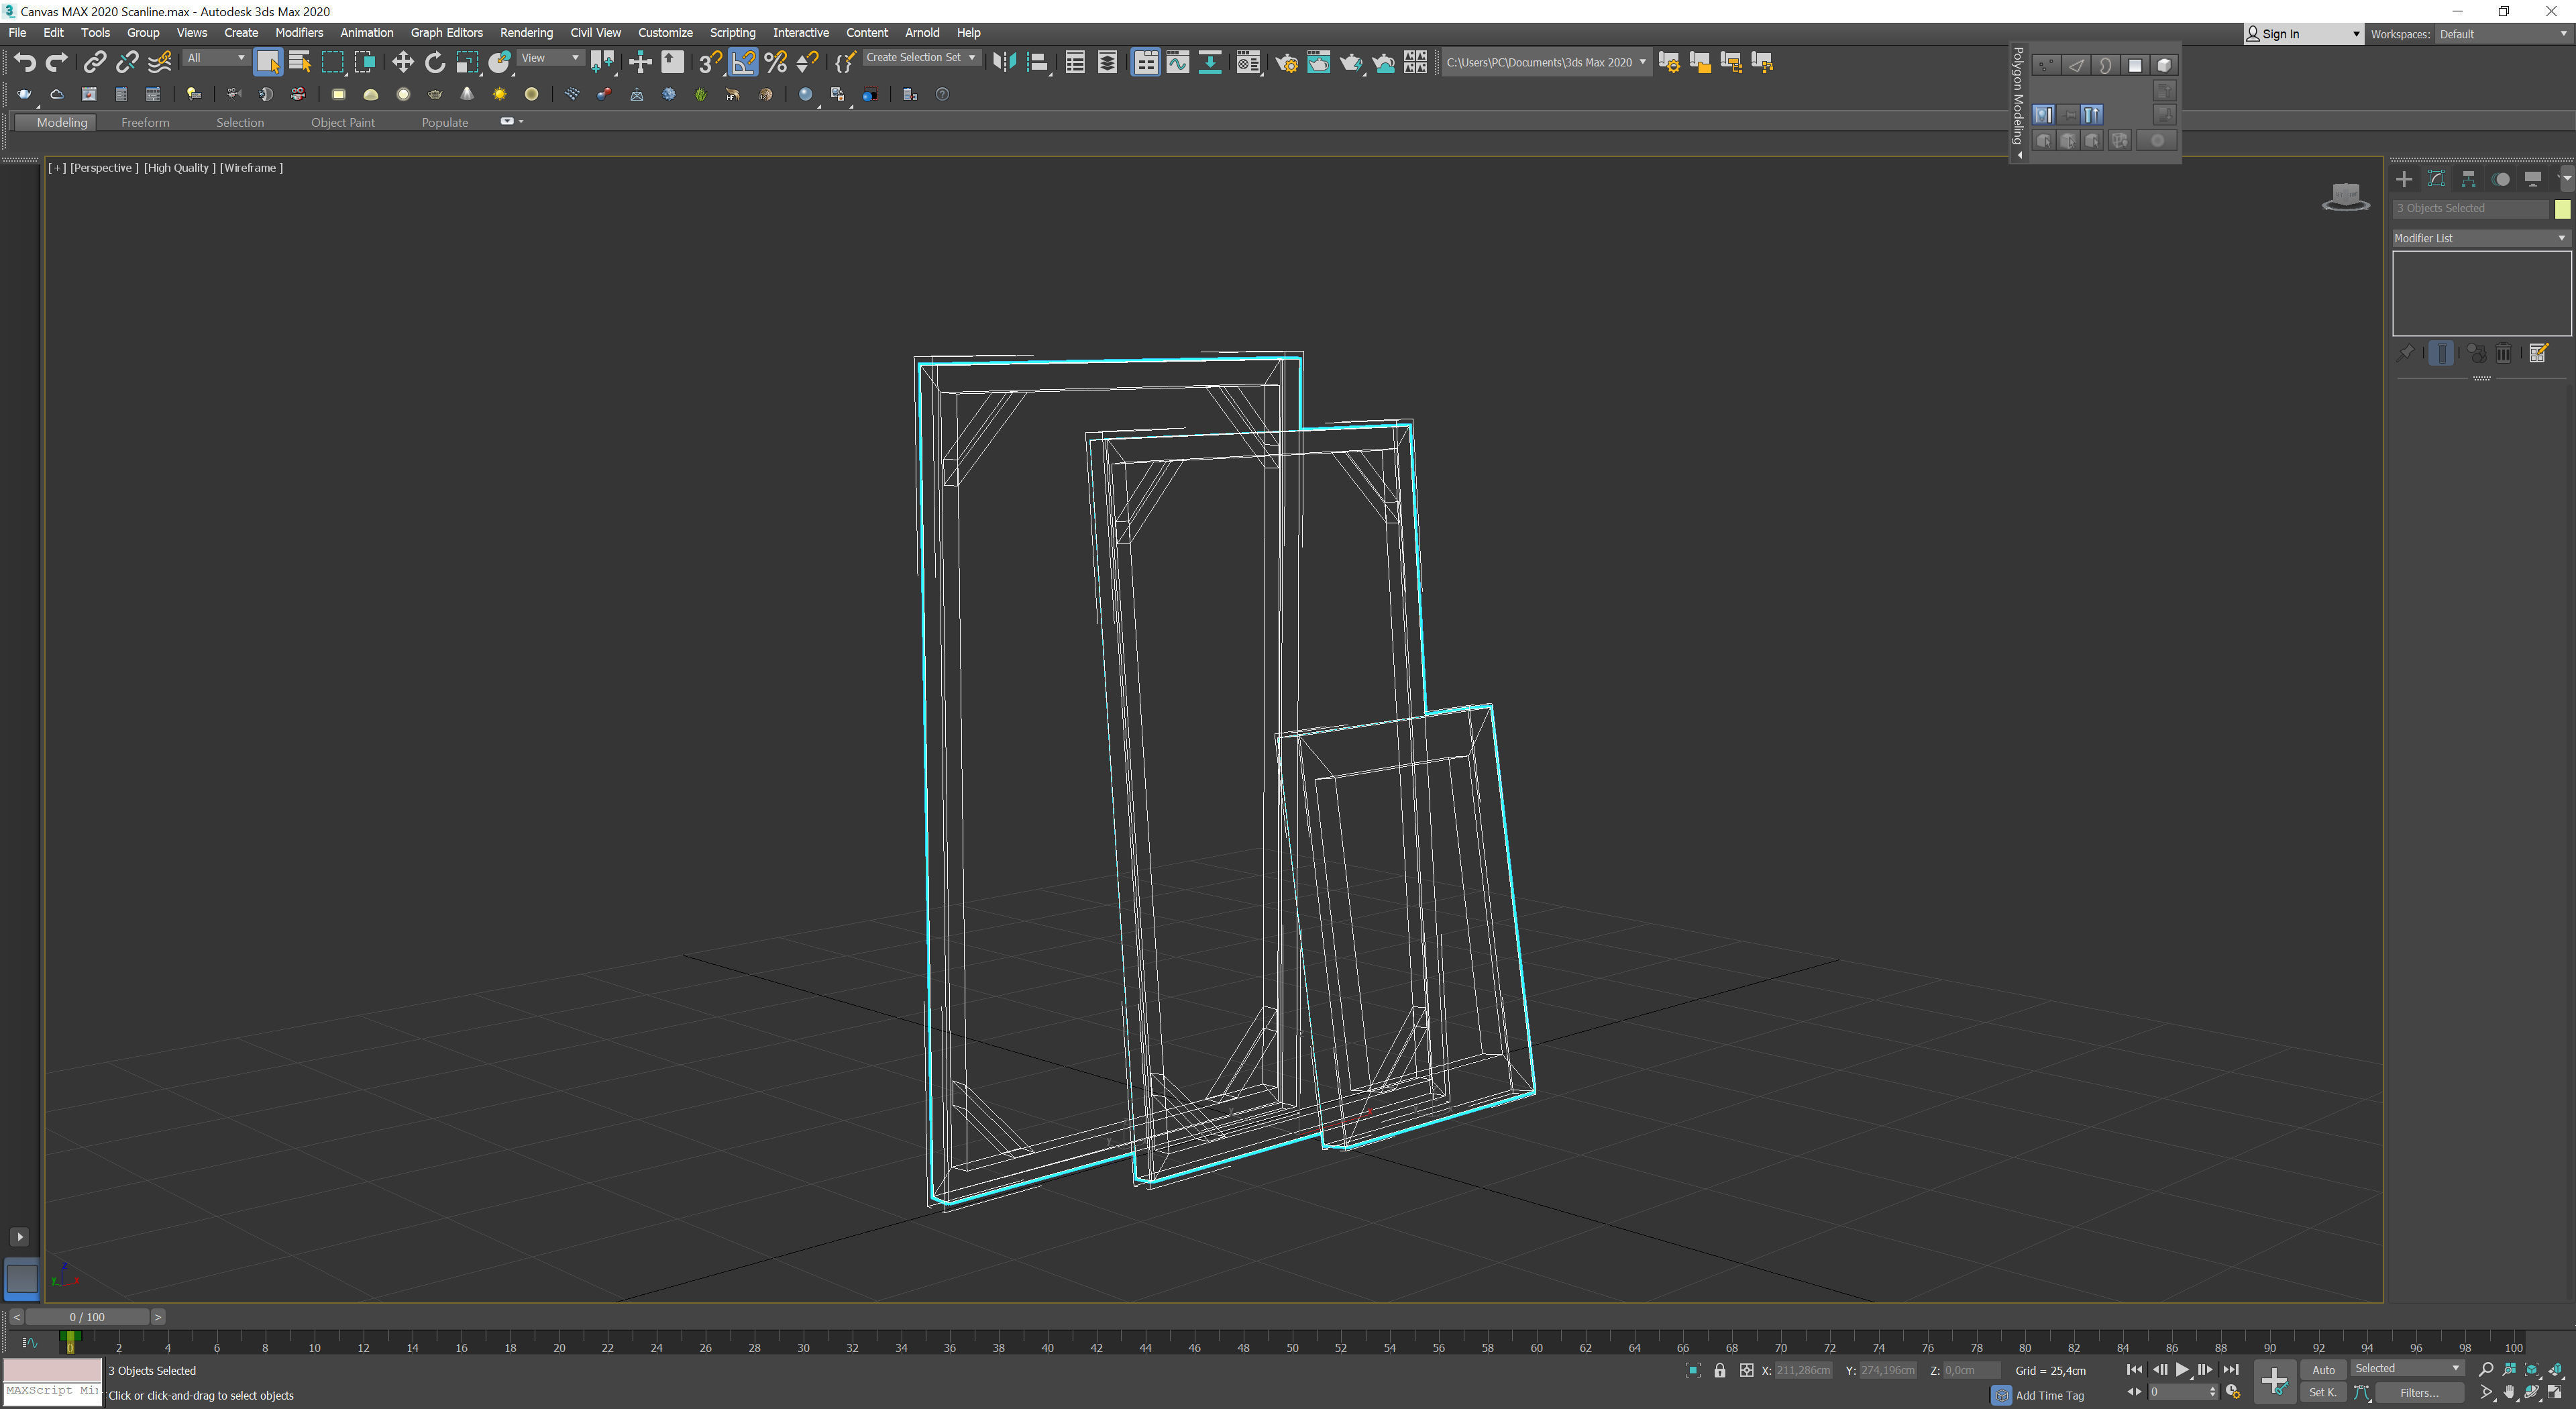Open the Rendering menu
The image size is (2576, 1409).
[525, 33]
